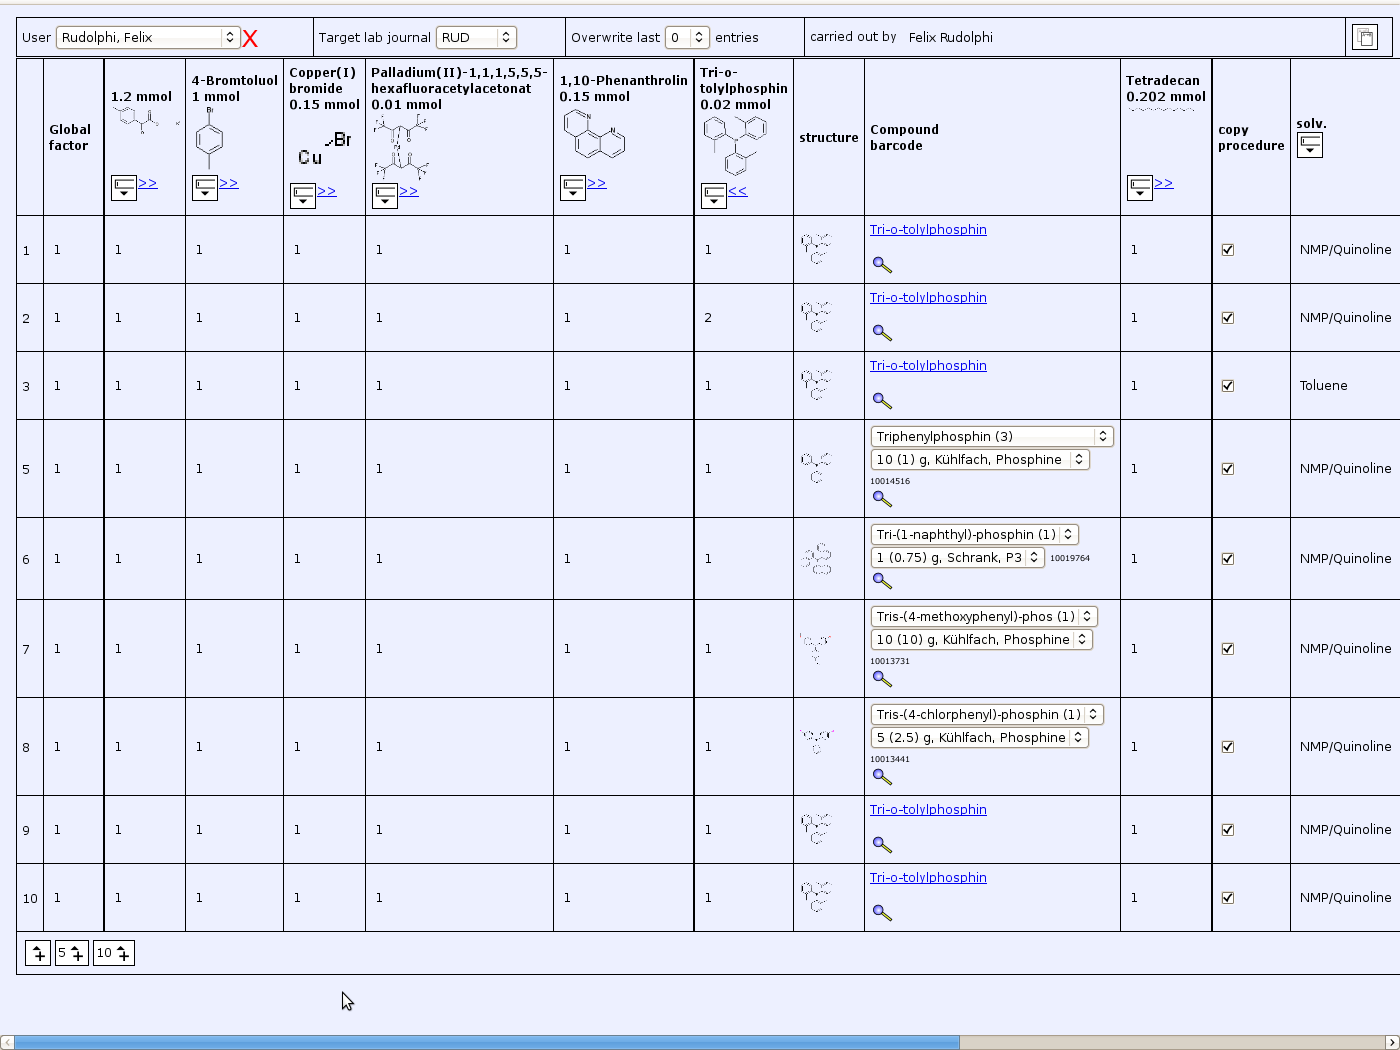Image resolution: width=1400 pixels, height=1050 pixels.
Task: Open Tris-(4-methoxyphenyl)-phos (1) dropdown
Action: click(x=984, y=617)
